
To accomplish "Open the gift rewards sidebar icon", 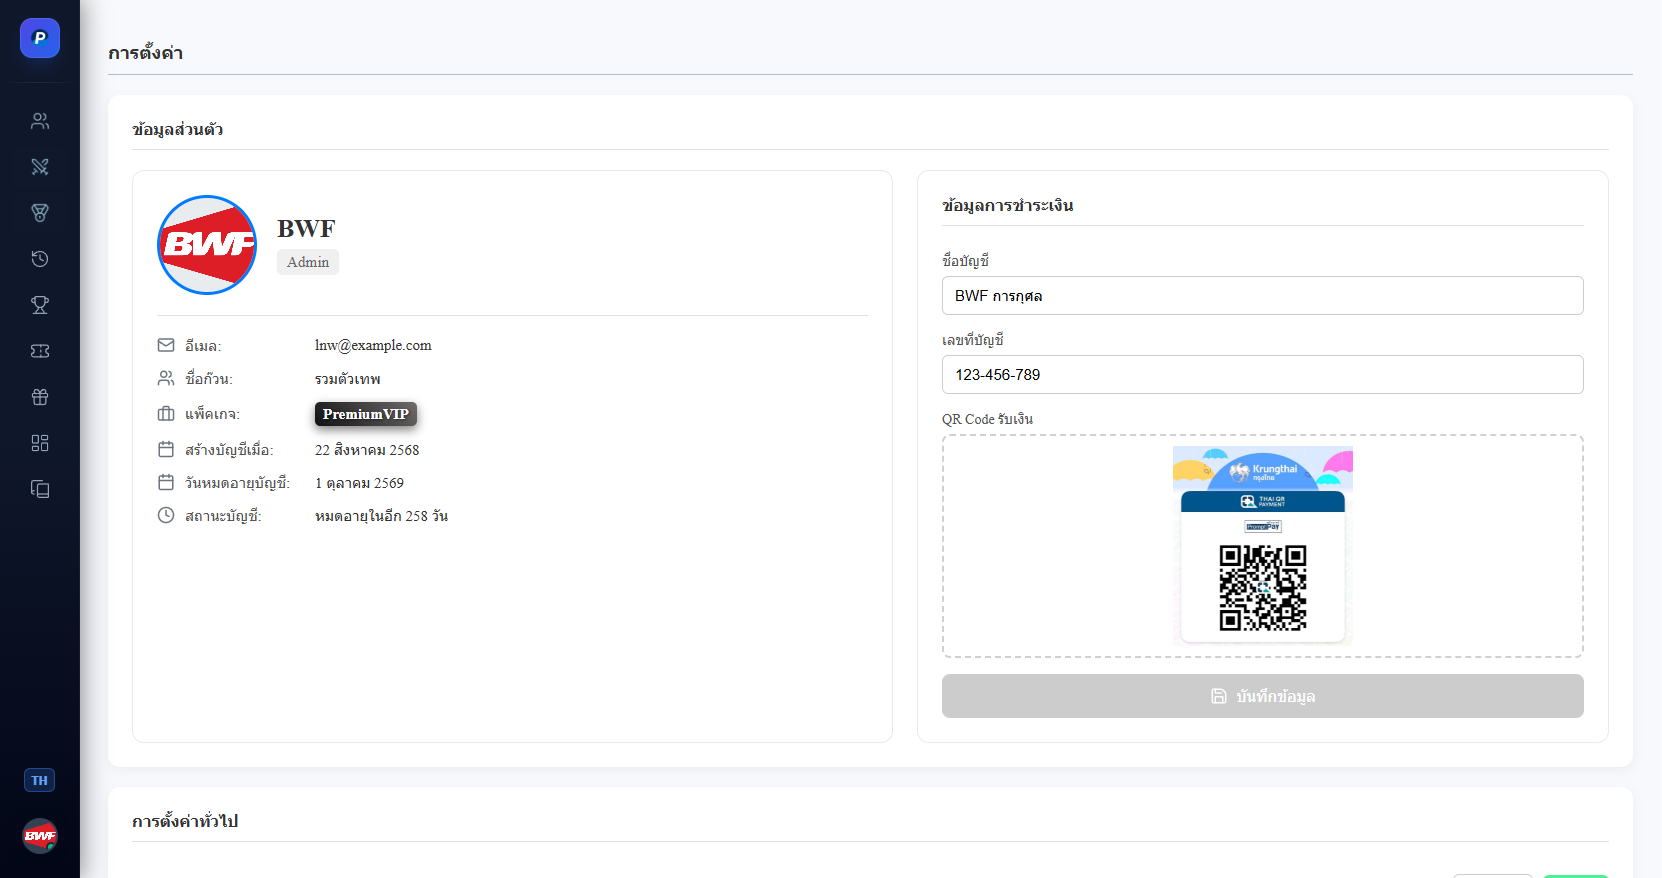I will click(x=40, y=397).
